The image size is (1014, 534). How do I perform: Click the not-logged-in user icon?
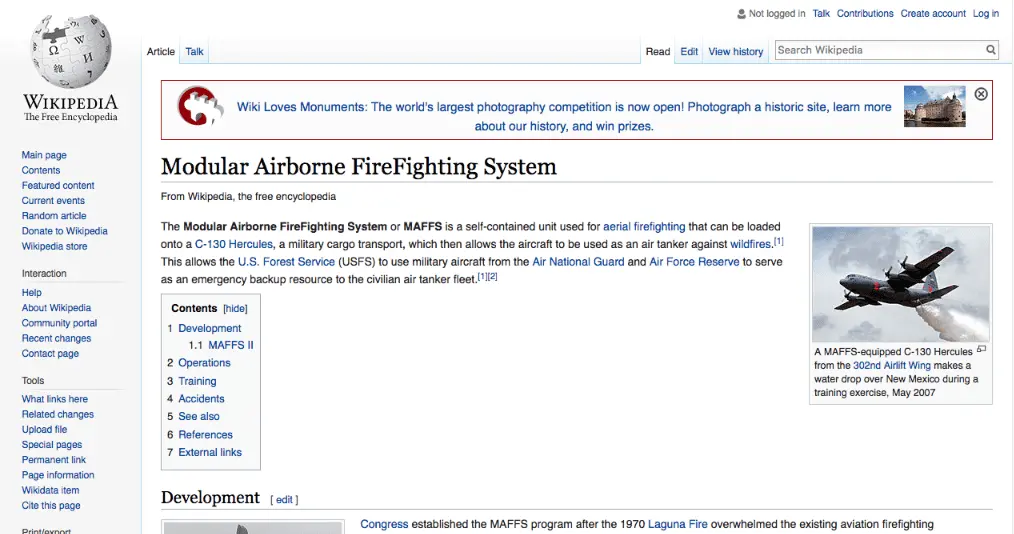coord(741,14)
